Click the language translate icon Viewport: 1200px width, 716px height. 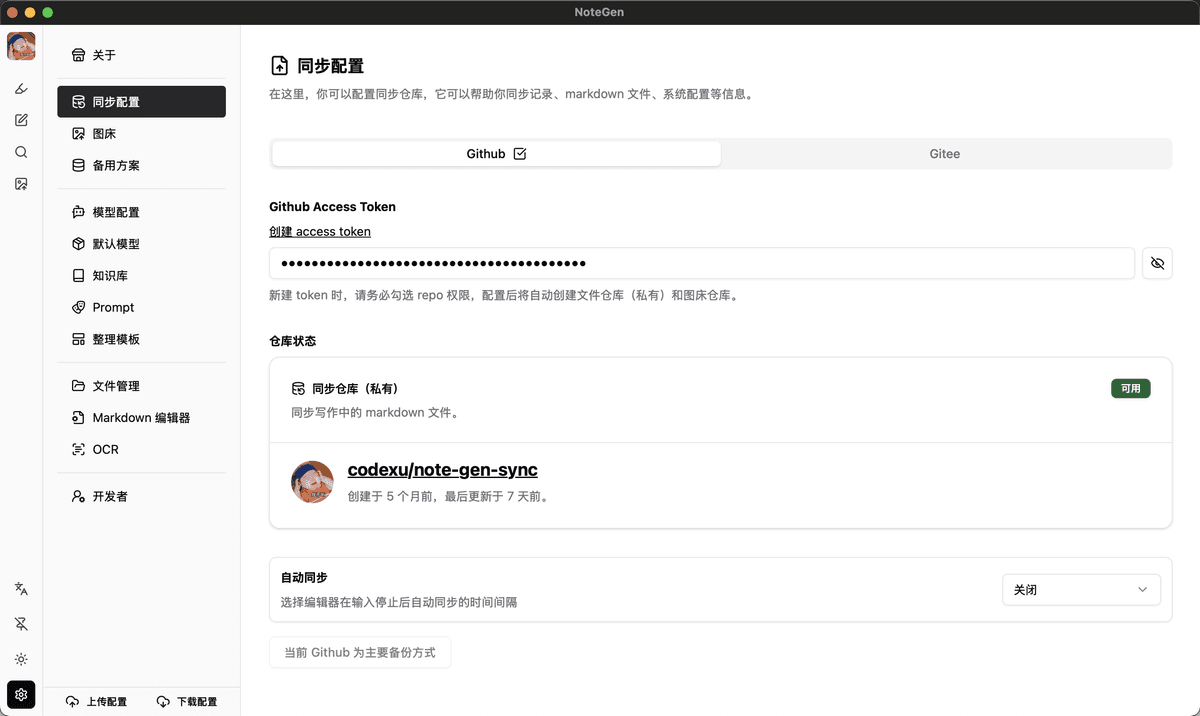coord(21,589)
